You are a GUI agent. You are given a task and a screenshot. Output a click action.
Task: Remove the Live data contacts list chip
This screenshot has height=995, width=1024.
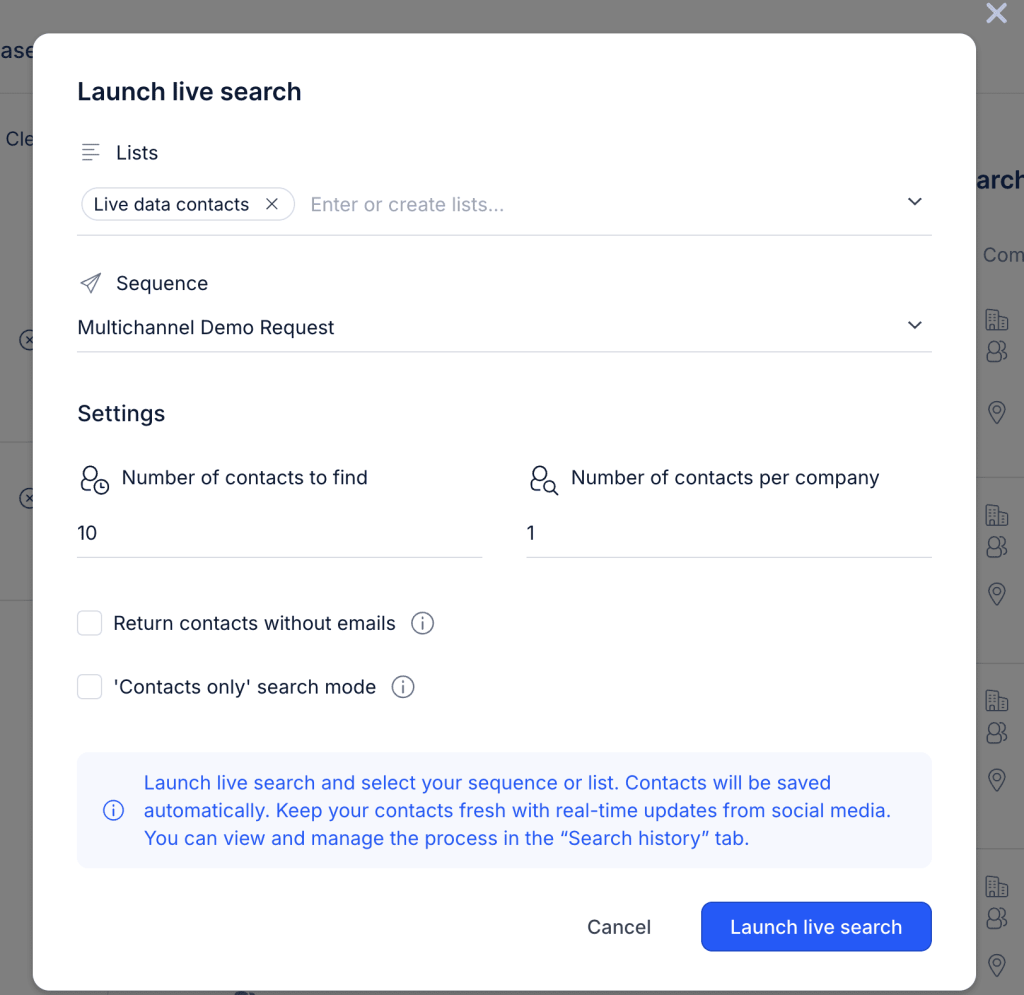tap(272, 204)
